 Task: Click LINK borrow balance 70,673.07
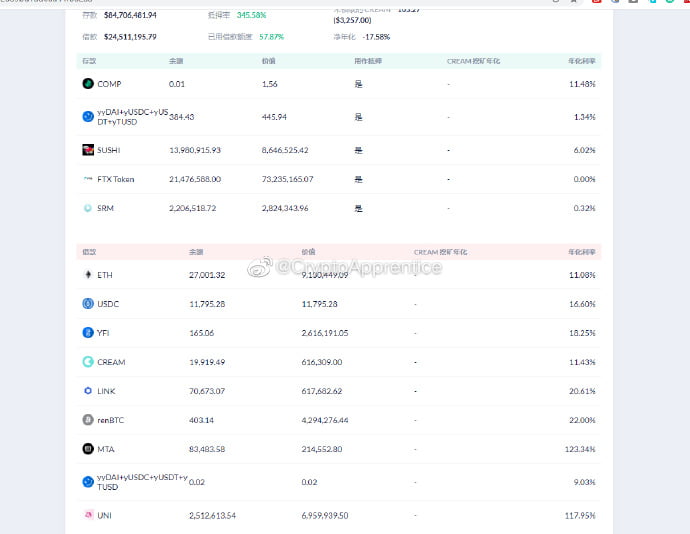tap(207, 391)
